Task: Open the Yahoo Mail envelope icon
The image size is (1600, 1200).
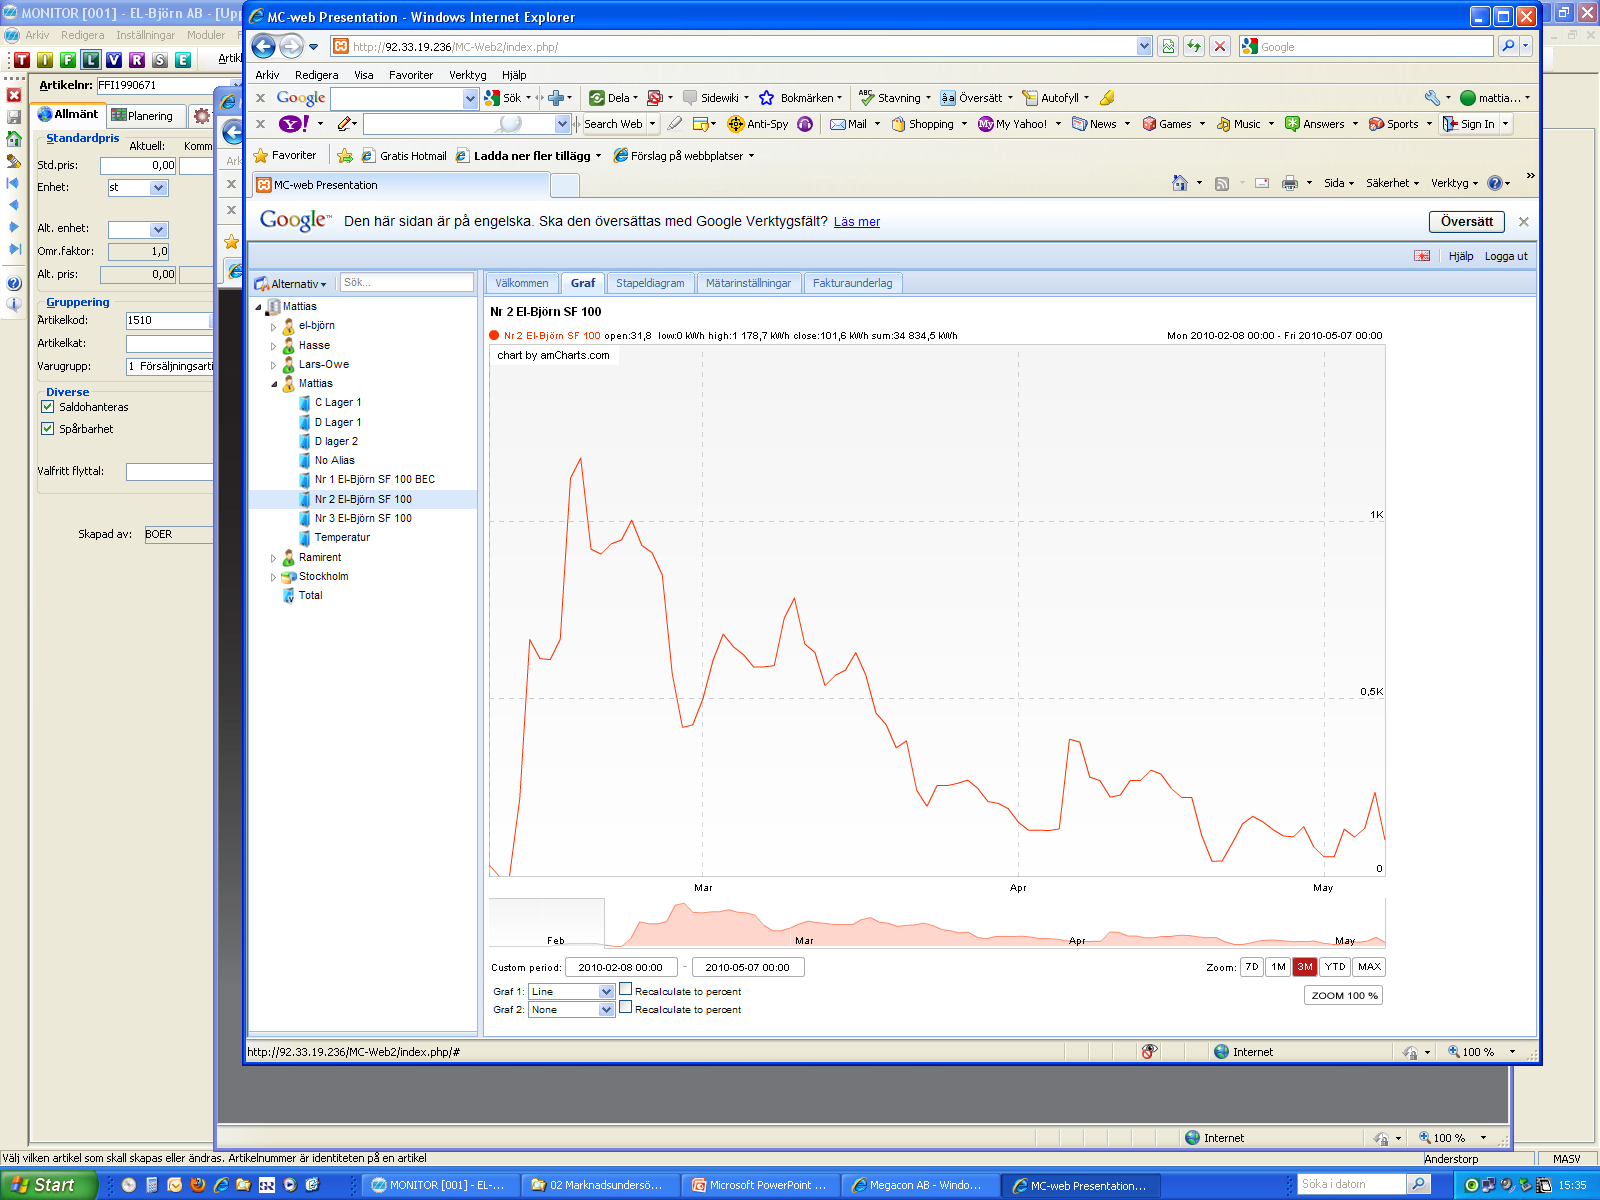Action: 838,124
